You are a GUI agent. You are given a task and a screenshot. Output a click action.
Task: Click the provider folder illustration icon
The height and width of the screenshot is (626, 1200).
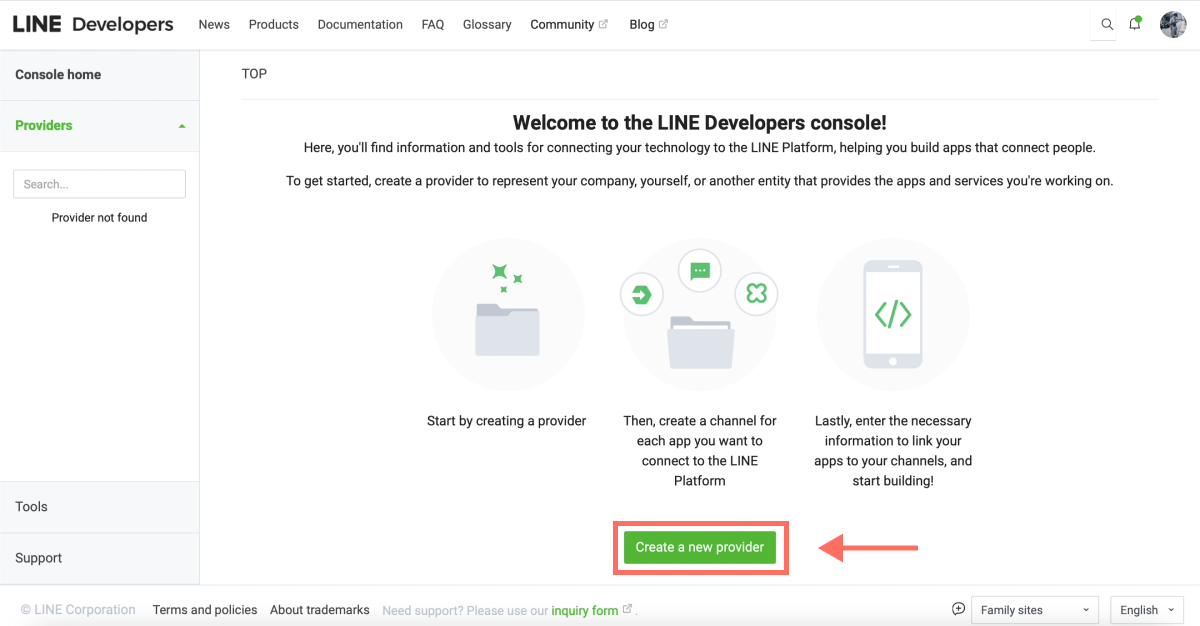(x=509, y=313)
